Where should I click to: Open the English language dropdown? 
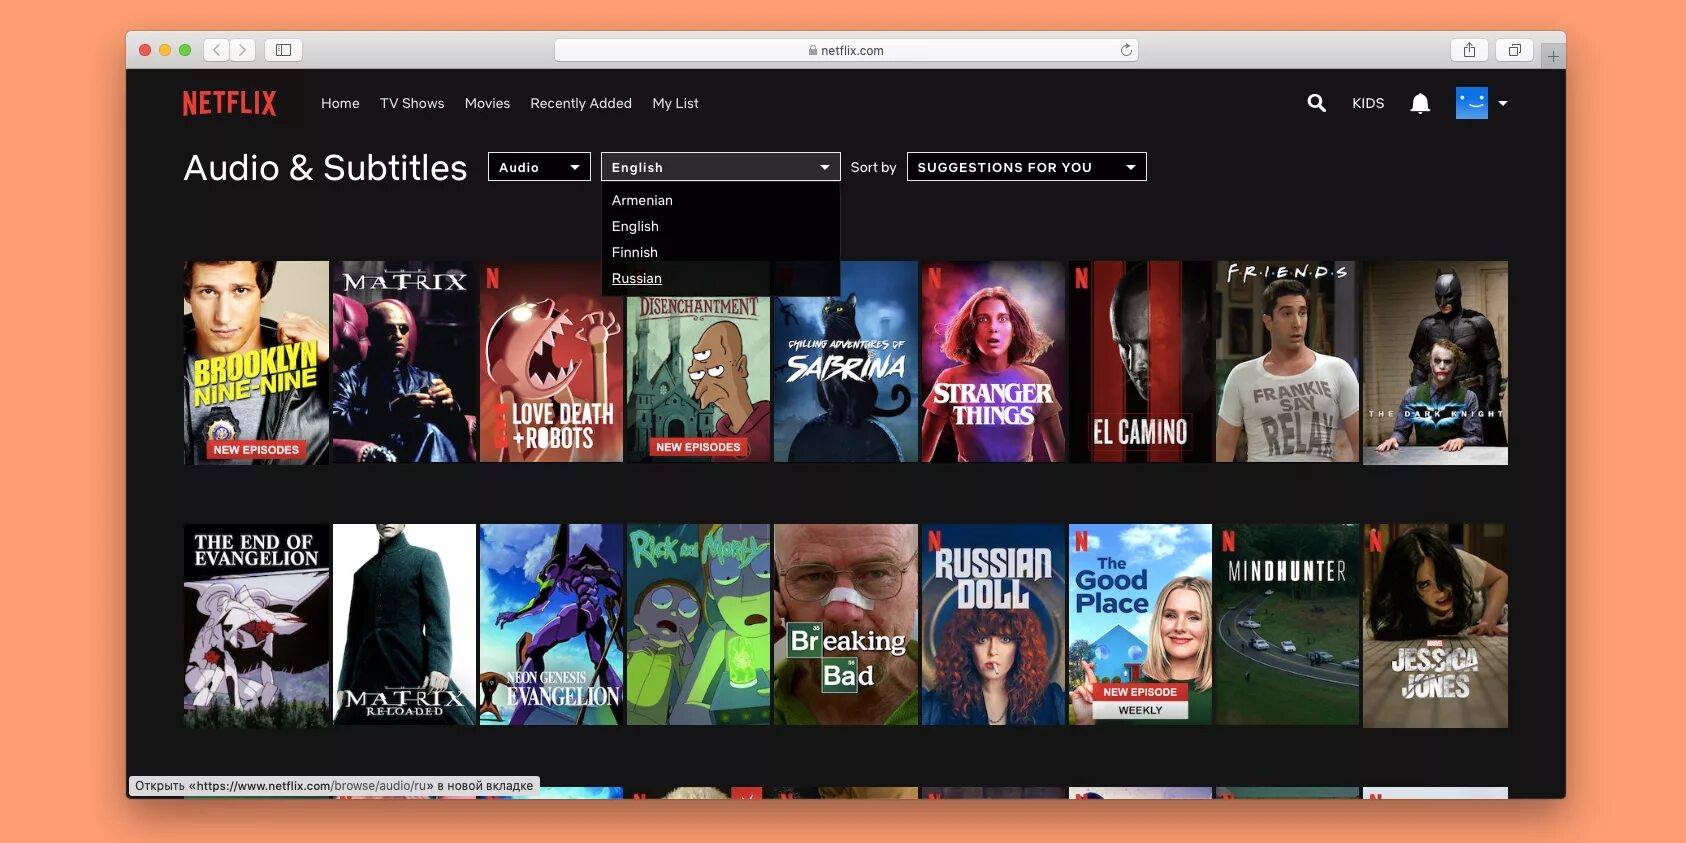point(720,167)
